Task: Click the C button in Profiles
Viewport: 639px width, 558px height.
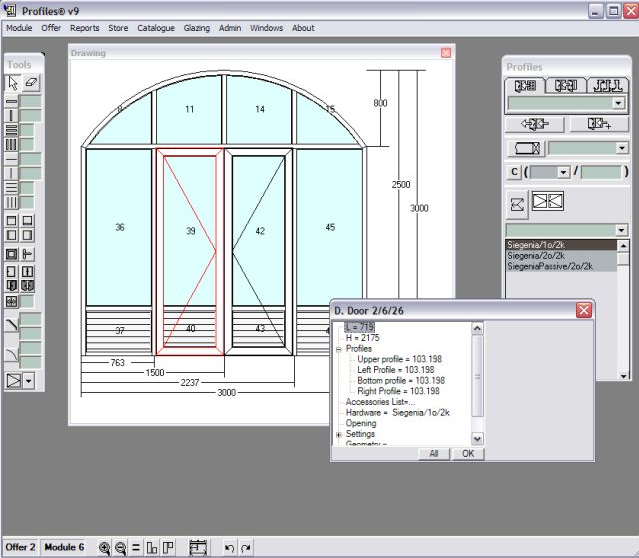Action: [x=514, y=172]
